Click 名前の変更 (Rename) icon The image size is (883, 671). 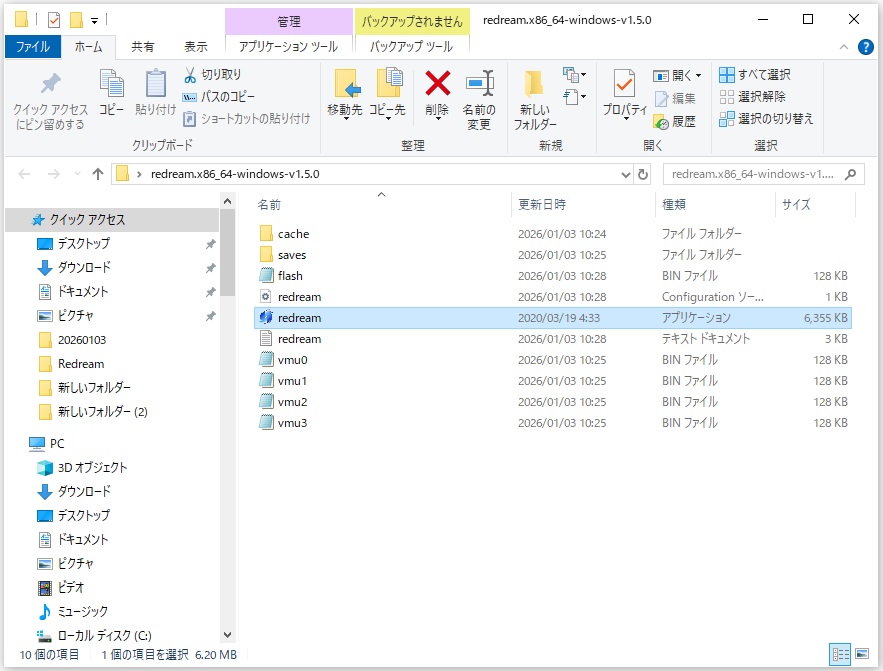point(480,83)
